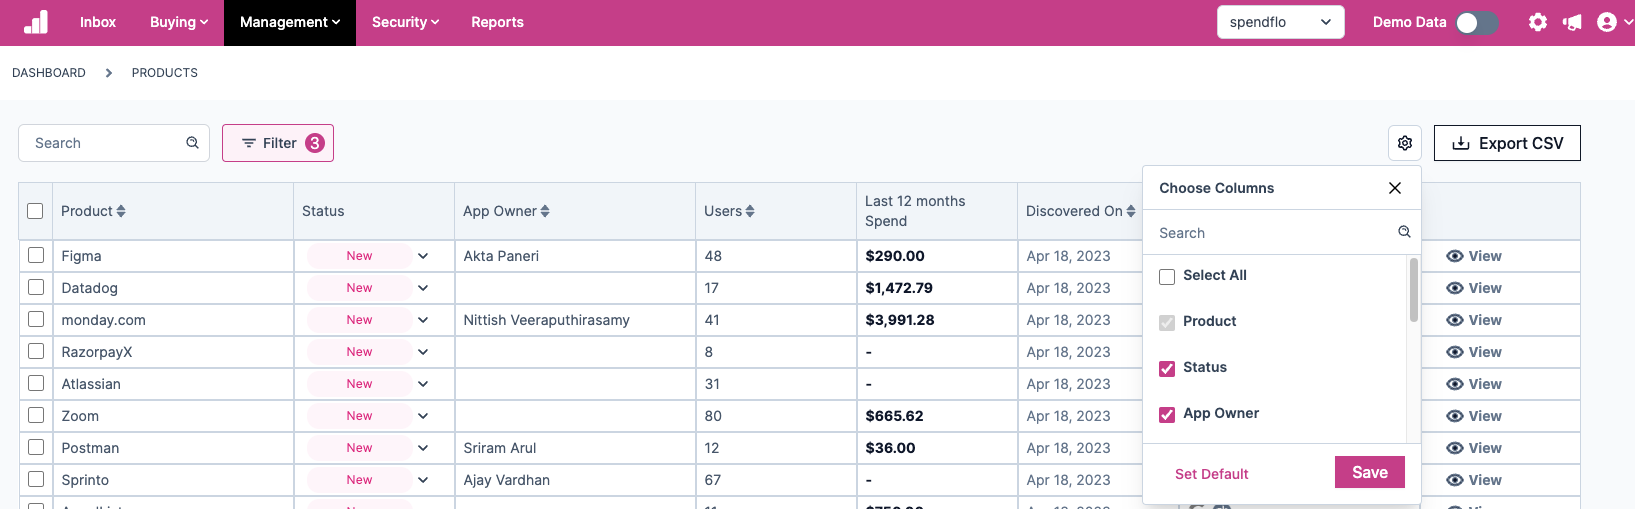
Task: Expand Zoom status dropdown chevron
Action: coord(423,416)
